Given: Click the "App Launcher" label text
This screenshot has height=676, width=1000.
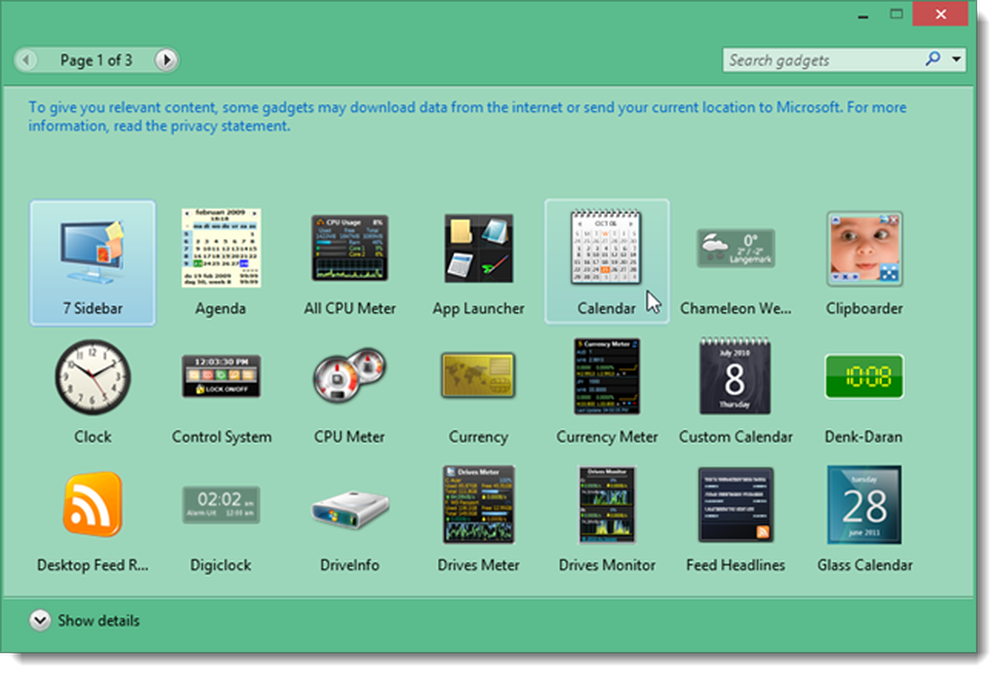Looking at the screenshot, I should 478,309.
